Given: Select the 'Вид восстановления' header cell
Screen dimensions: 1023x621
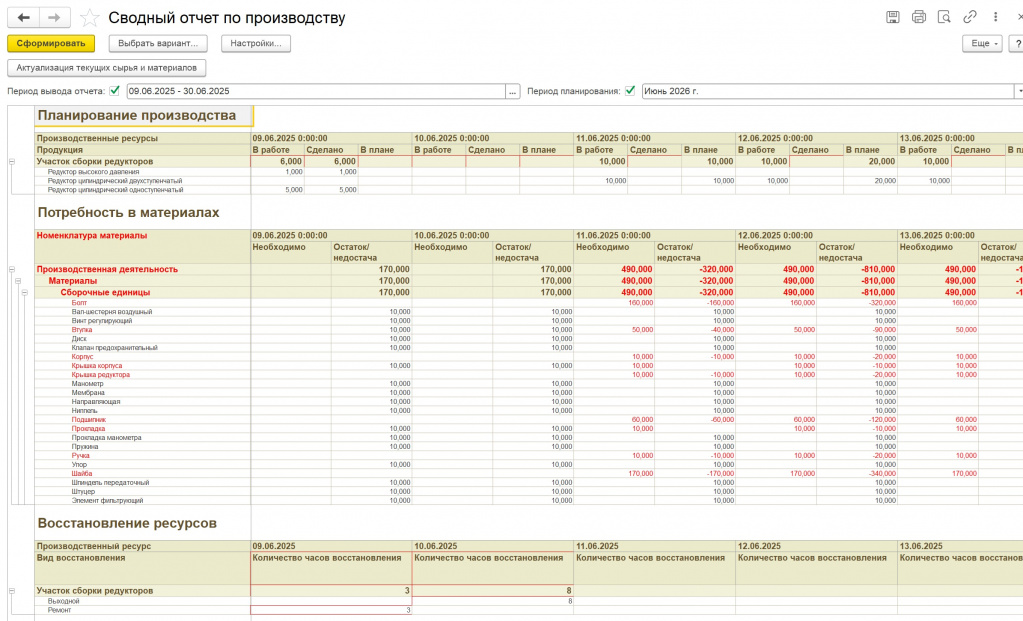Looking at the screenshot, I should [143, 568].
